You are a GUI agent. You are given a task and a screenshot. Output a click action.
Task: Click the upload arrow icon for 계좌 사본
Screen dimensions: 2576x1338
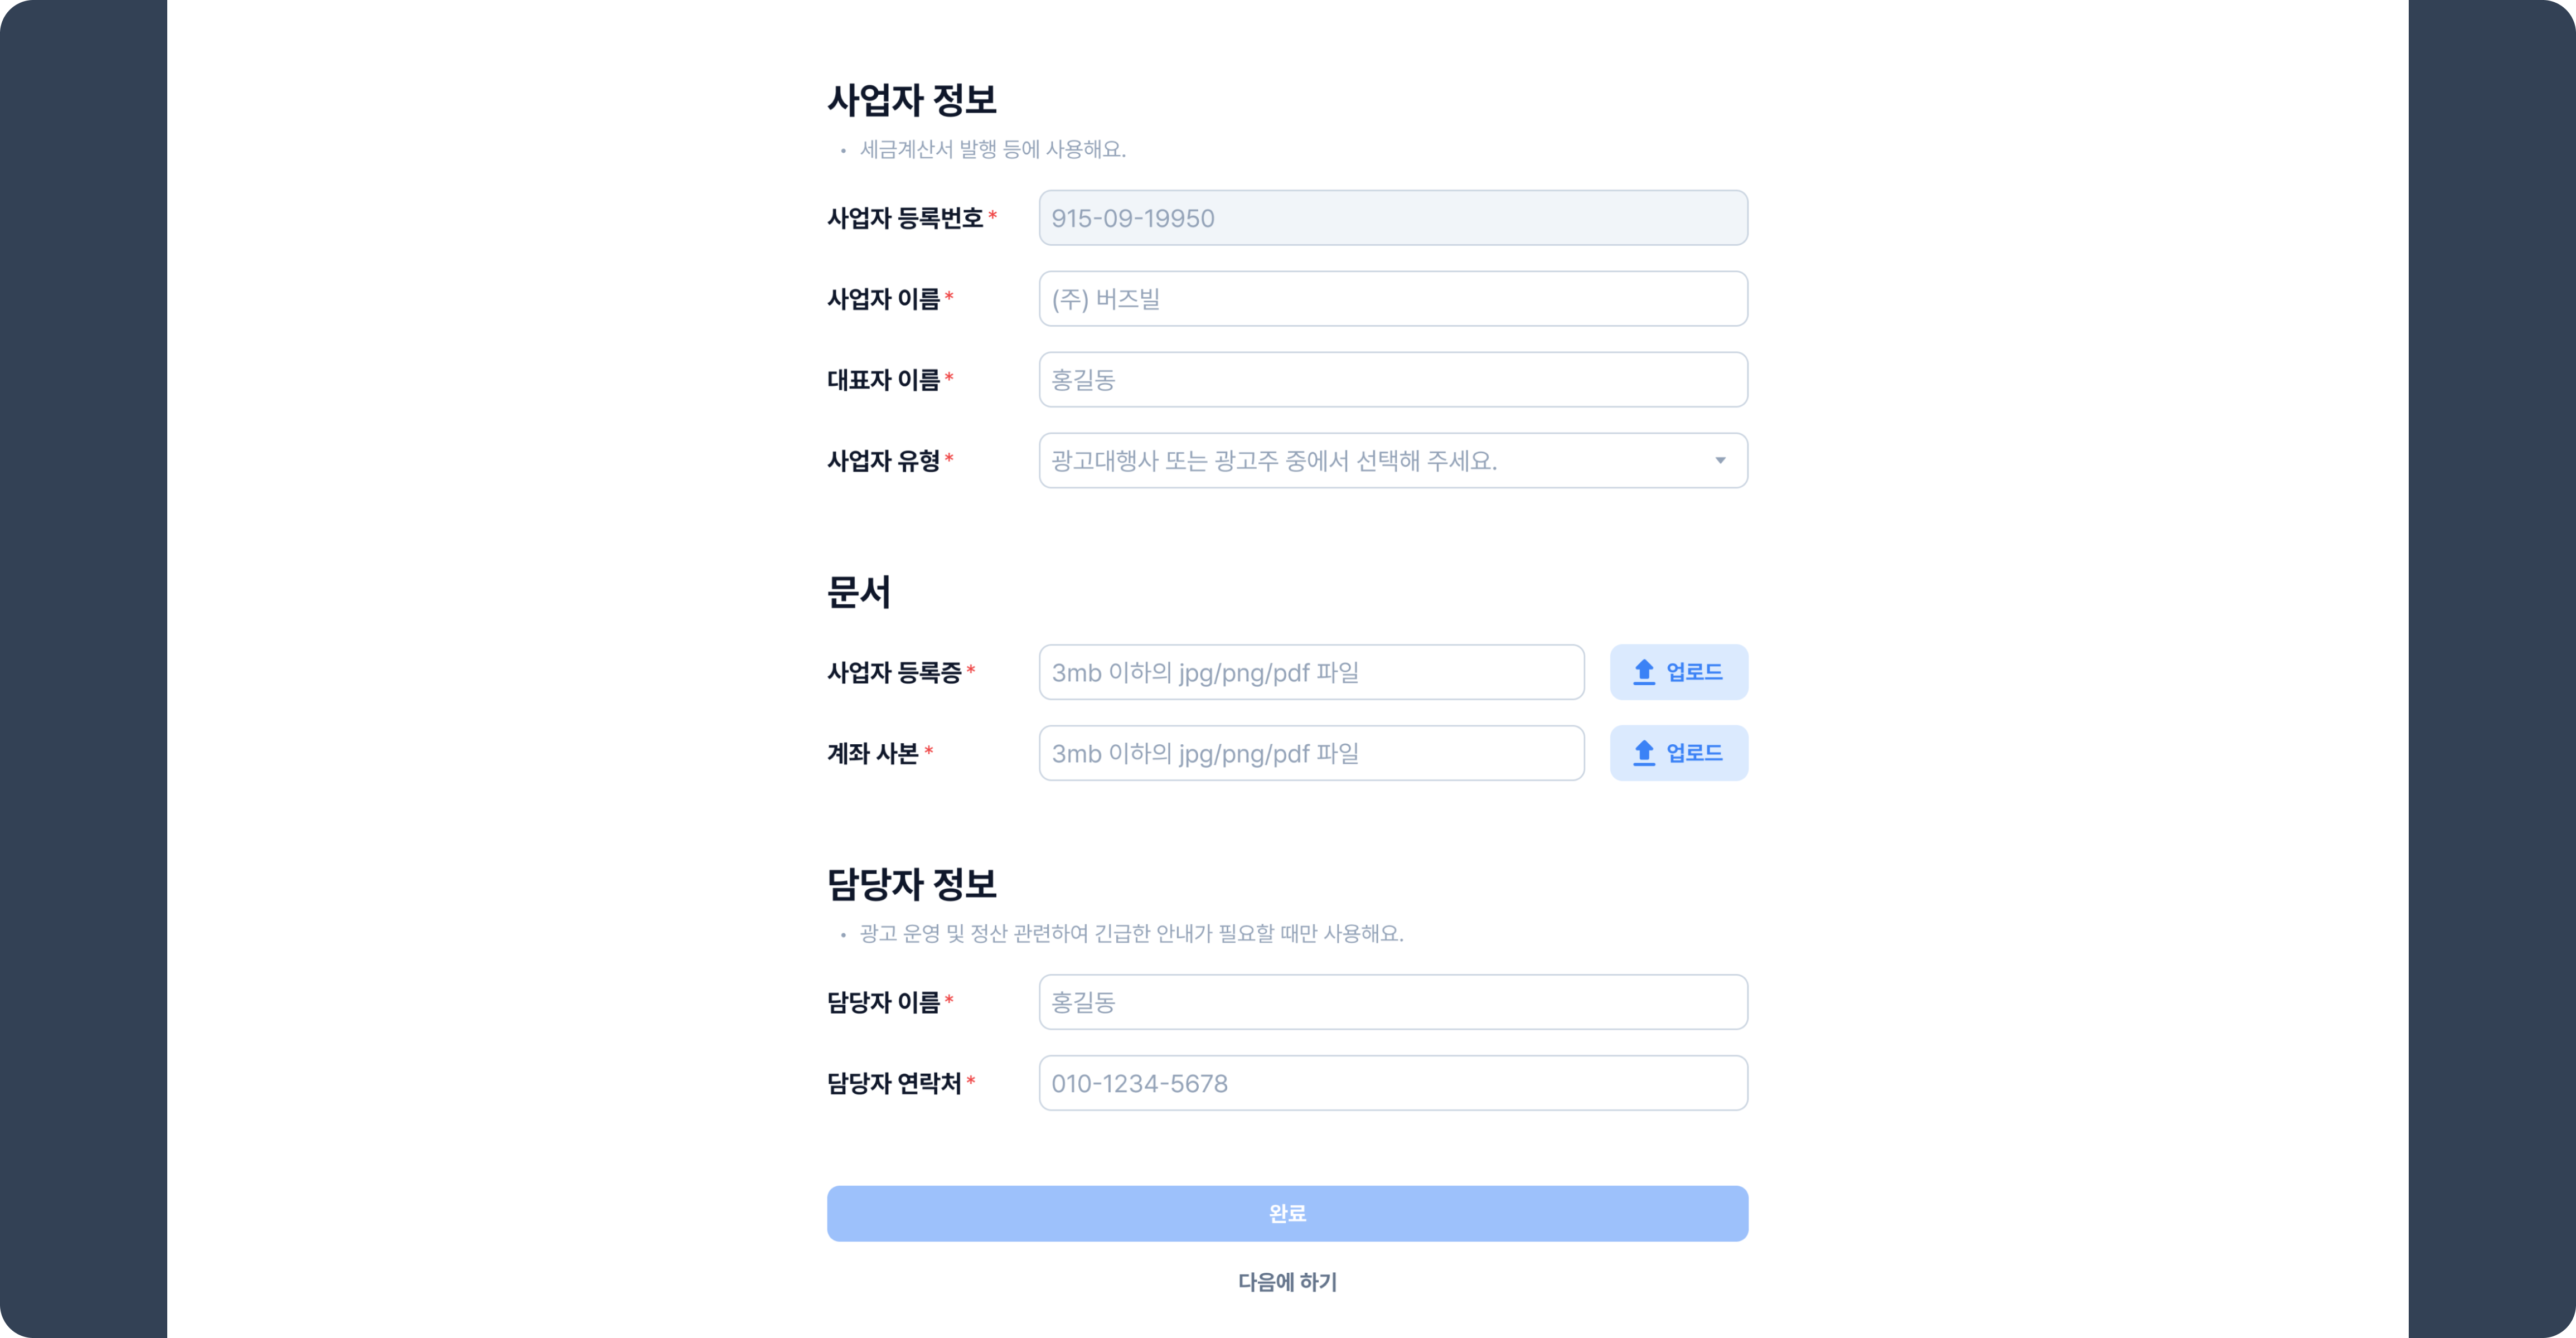tap(1644, 753)
